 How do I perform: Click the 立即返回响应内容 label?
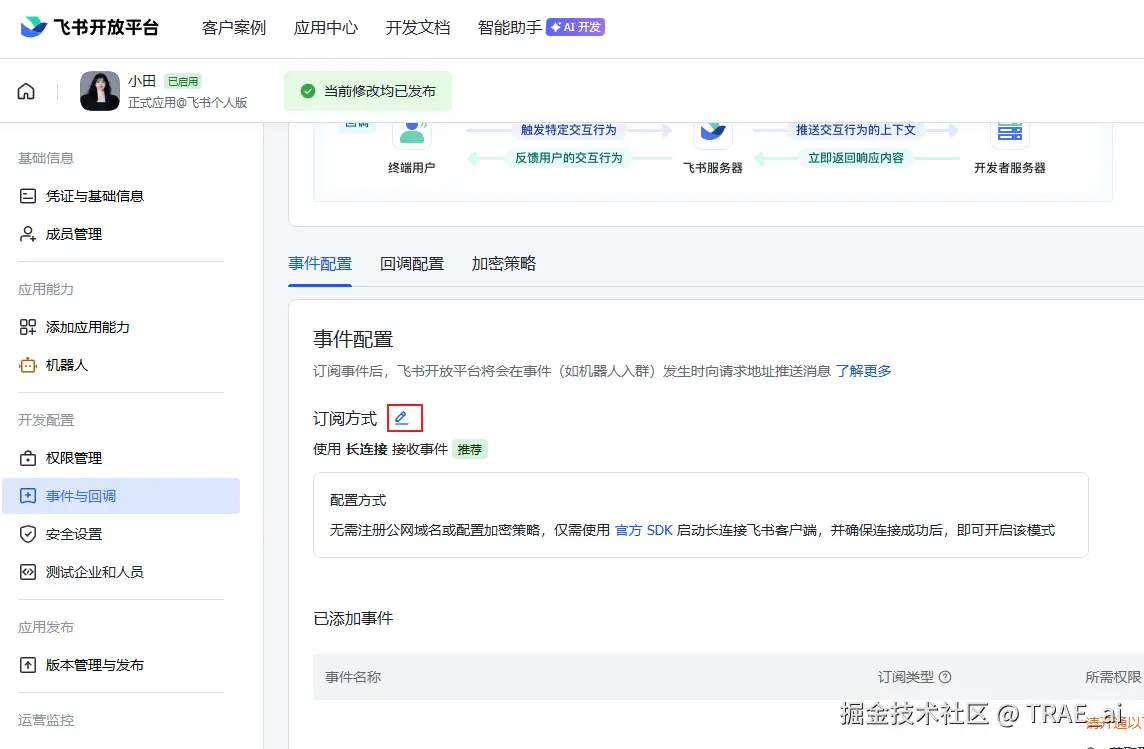856,158
